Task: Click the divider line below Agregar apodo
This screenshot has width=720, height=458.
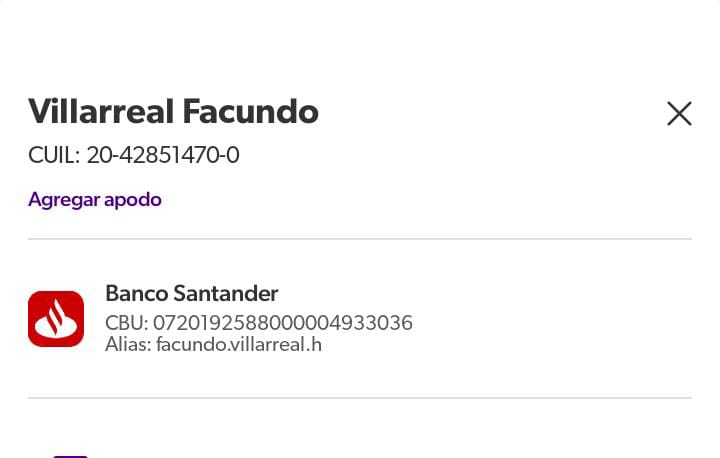Action: (x=360, y=239)
